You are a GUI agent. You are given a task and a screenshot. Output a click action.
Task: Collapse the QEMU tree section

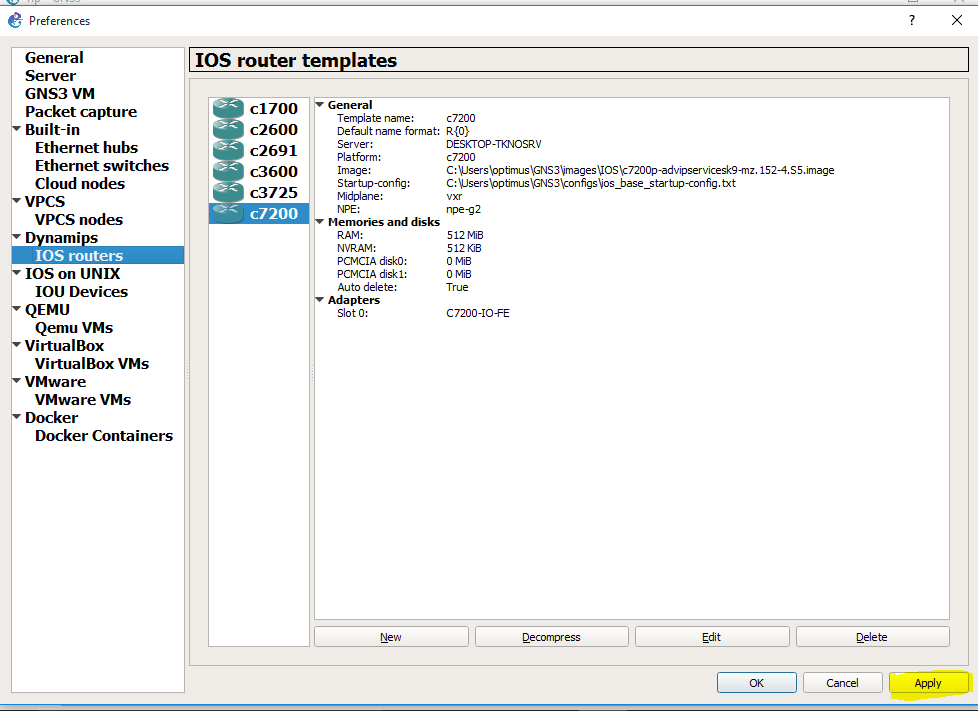point(17,309)
